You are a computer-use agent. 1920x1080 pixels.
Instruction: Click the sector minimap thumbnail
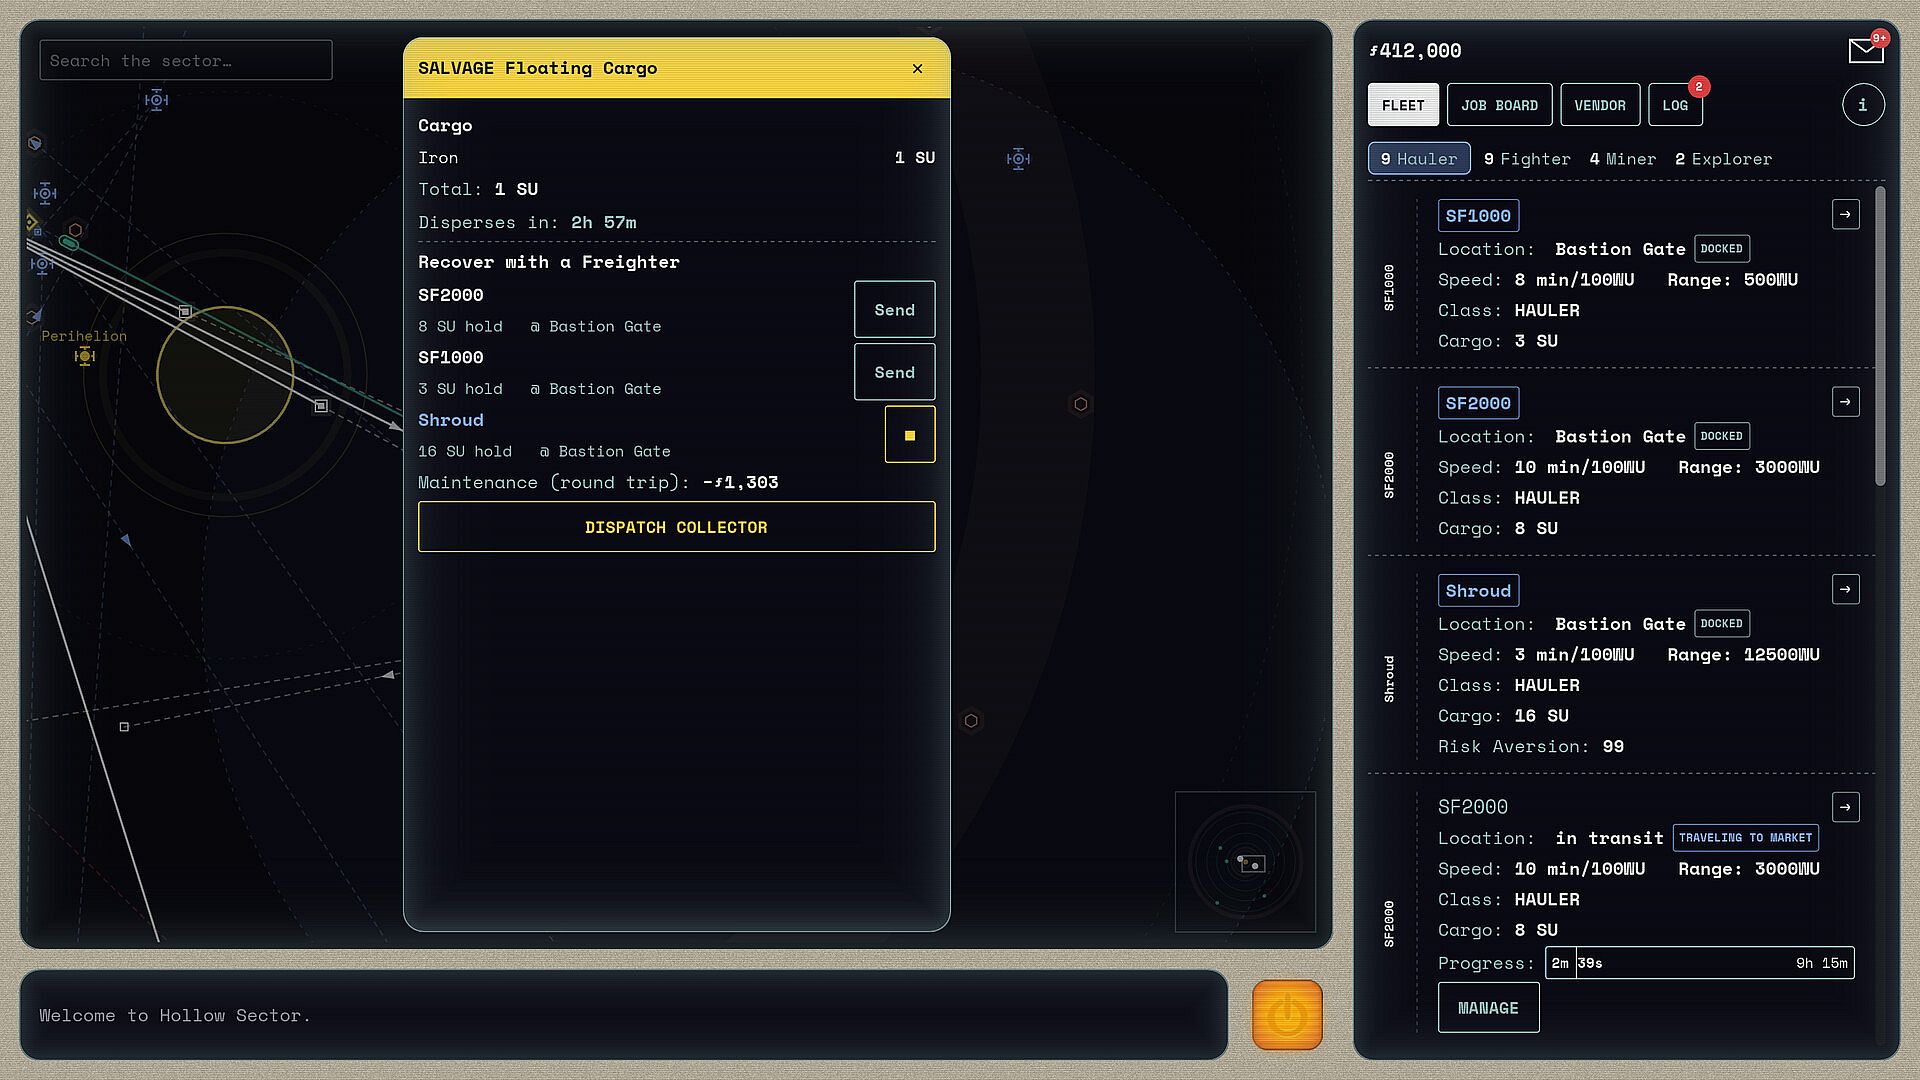click(x=1245, y=862)
